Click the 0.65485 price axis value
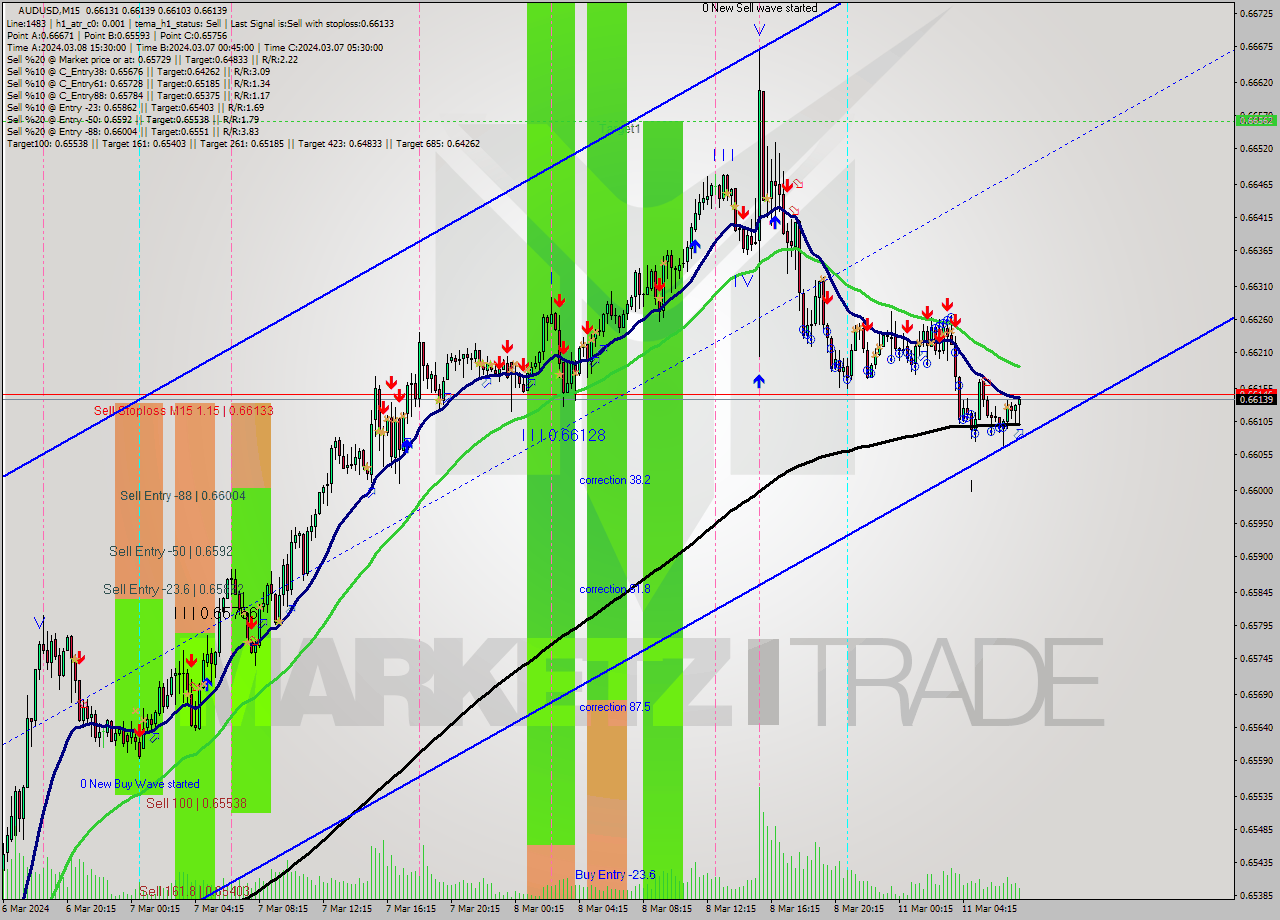Screen dimensions: 1280x920 point(1256,829)
